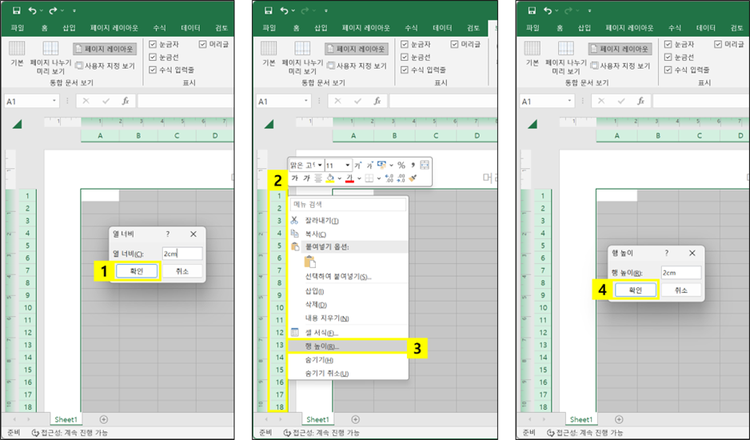Open the font name dropdown in the mini toolbar
The width and height of the screenshot is (750, 440).
tap(320, 165)
